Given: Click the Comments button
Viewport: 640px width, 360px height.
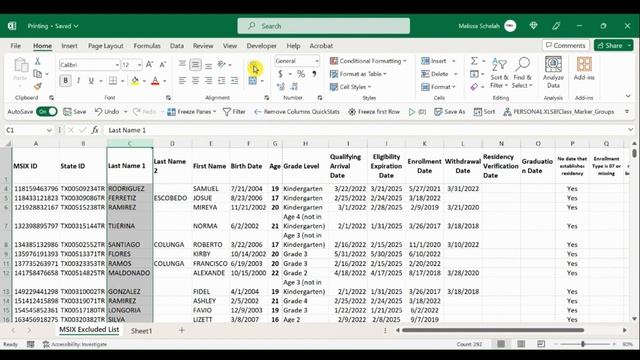Looking at the screenshot, I should 565,45.
